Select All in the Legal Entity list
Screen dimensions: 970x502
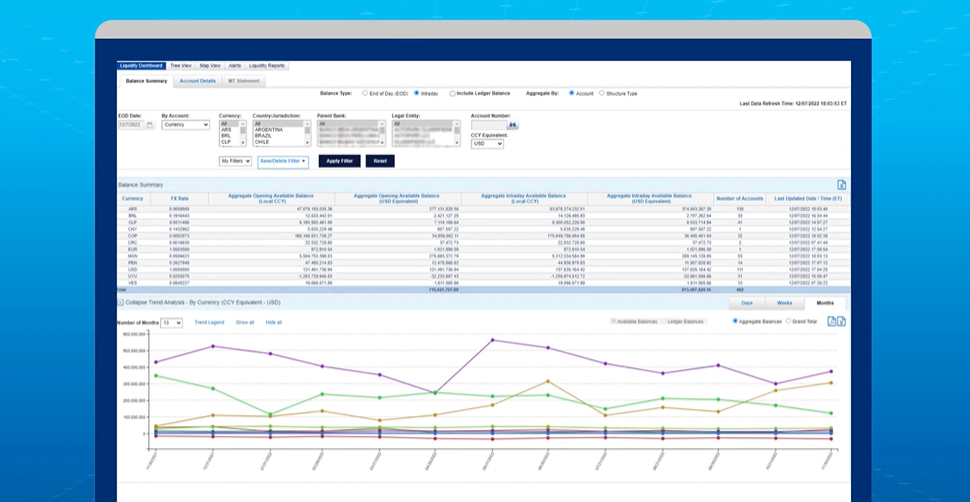pos(423,124)
